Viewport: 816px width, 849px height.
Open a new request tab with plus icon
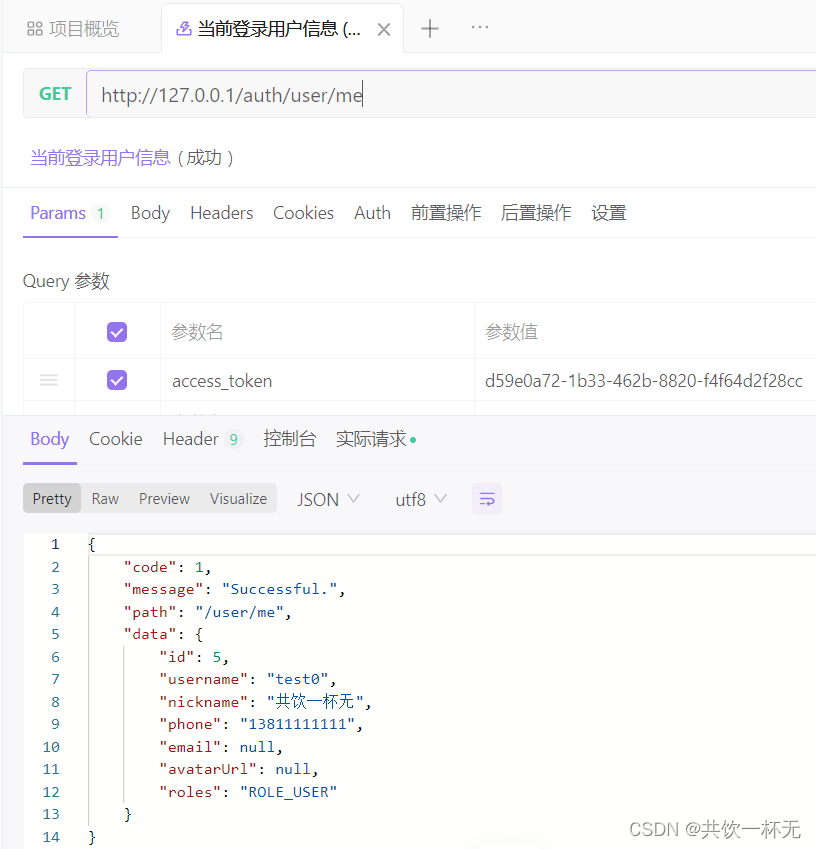(430, 28)
